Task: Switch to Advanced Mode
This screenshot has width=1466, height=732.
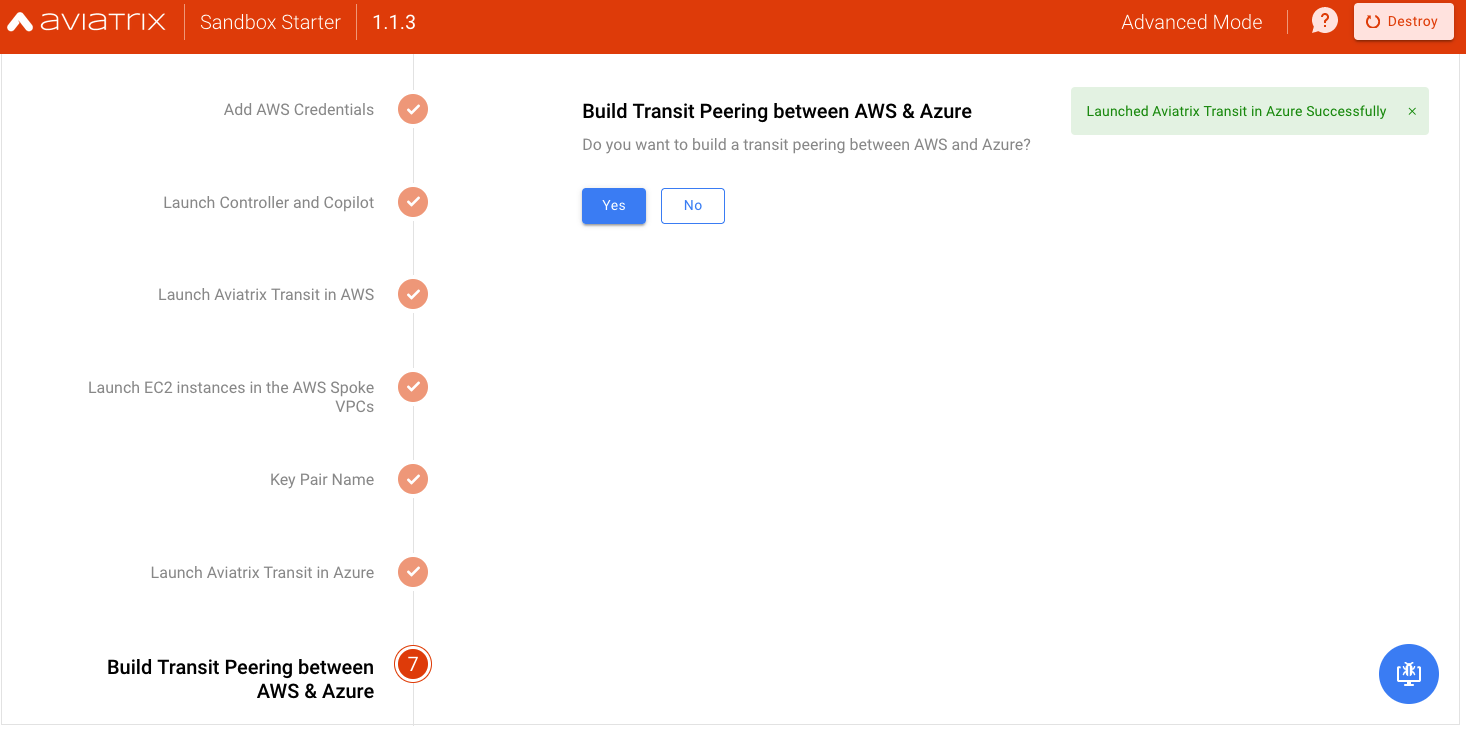Action: point(1191,22)
